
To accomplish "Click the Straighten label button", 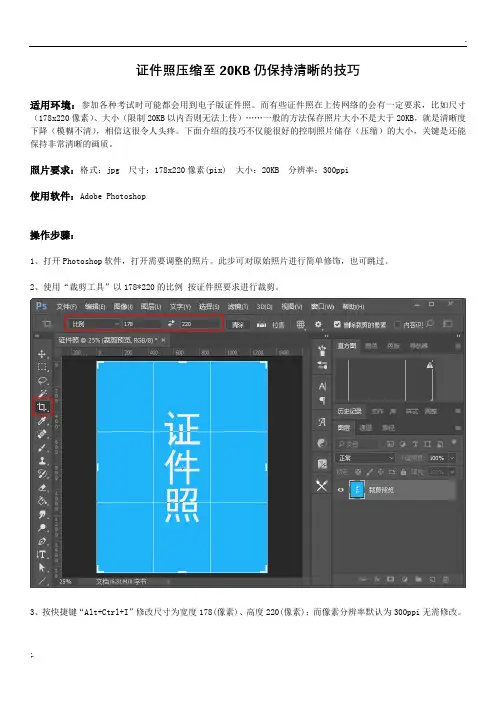I will pos(278,325).
